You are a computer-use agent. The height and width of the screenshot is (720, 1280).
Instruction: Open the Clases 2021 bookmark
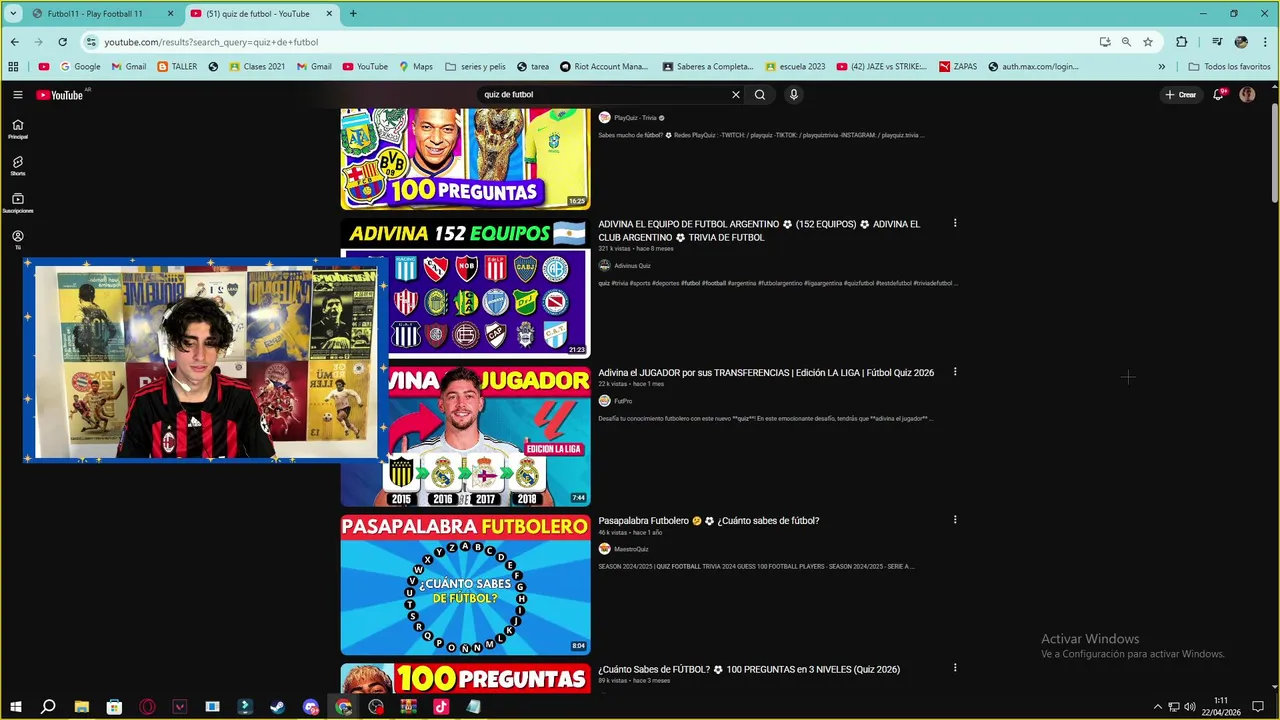[x=257, y=67]
